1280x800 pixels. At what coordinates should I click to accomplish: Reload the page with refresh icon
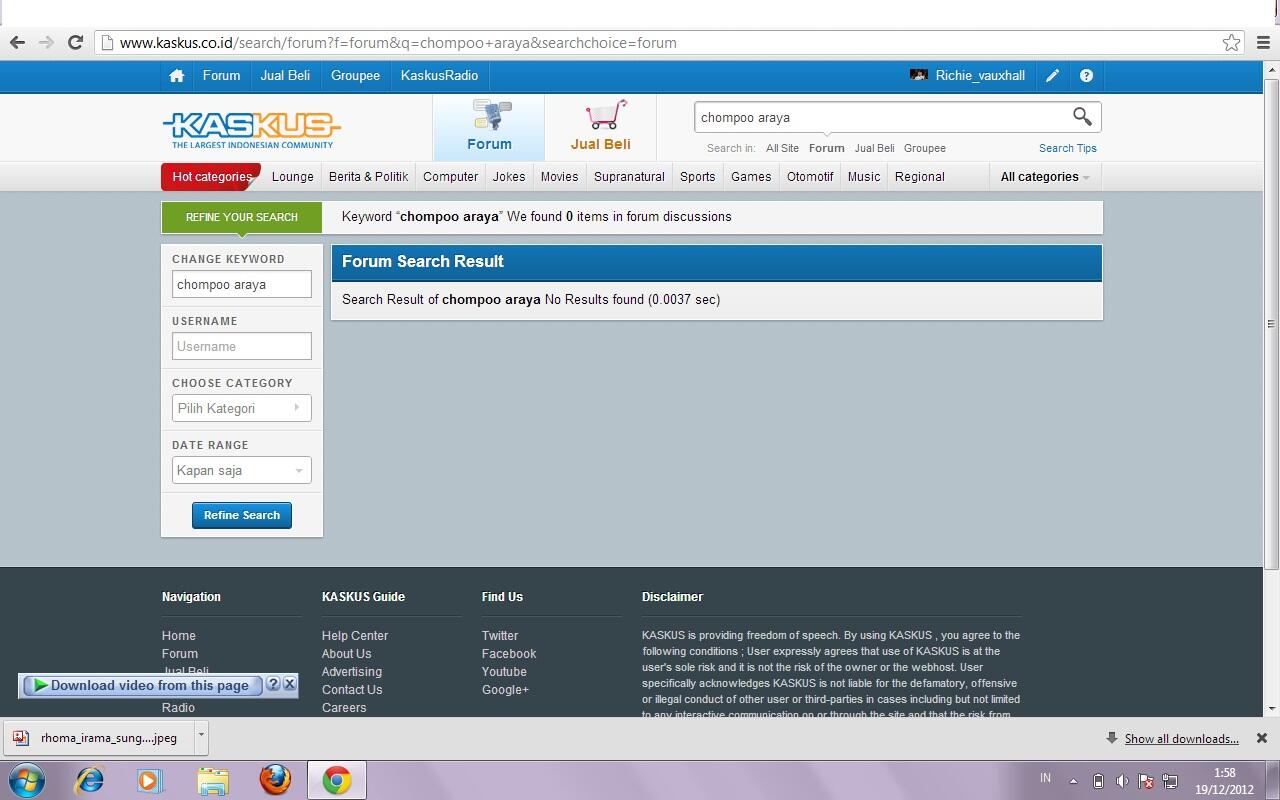tap(75, 42)
